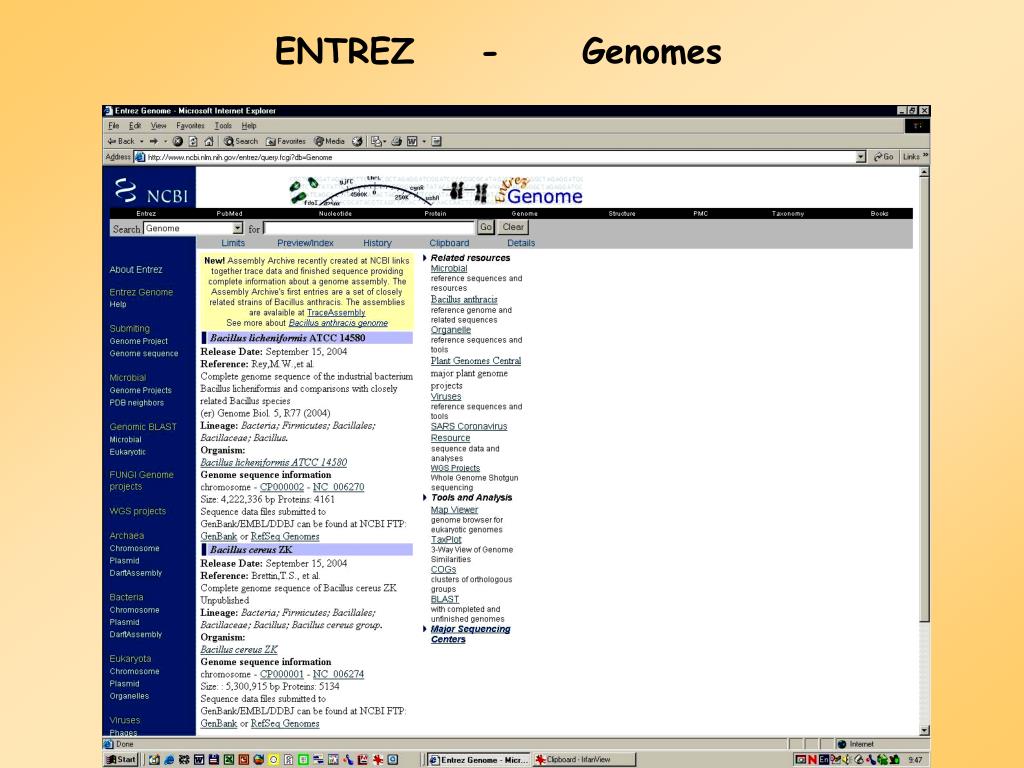
Task: Open the File menu
Action: coord(114,125)
